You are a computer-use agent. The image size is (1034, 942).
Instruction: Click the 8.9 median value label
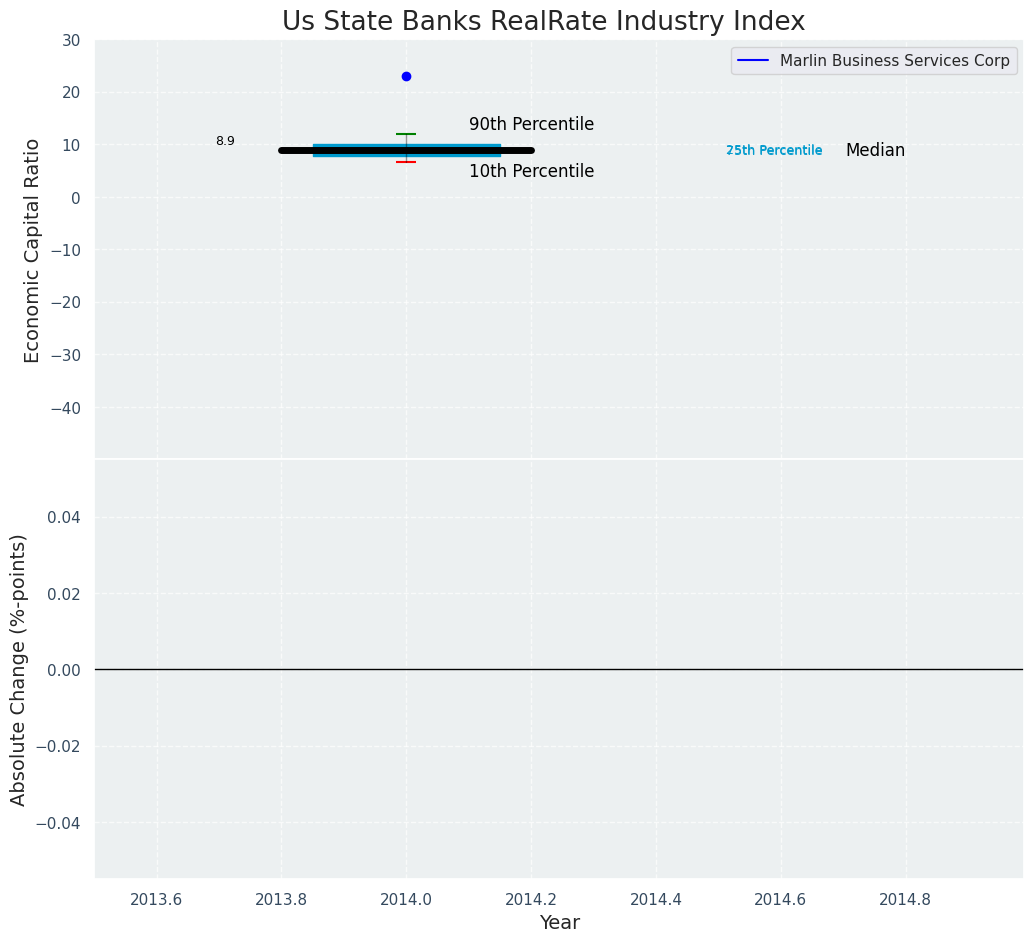click(x=225, y=142)
